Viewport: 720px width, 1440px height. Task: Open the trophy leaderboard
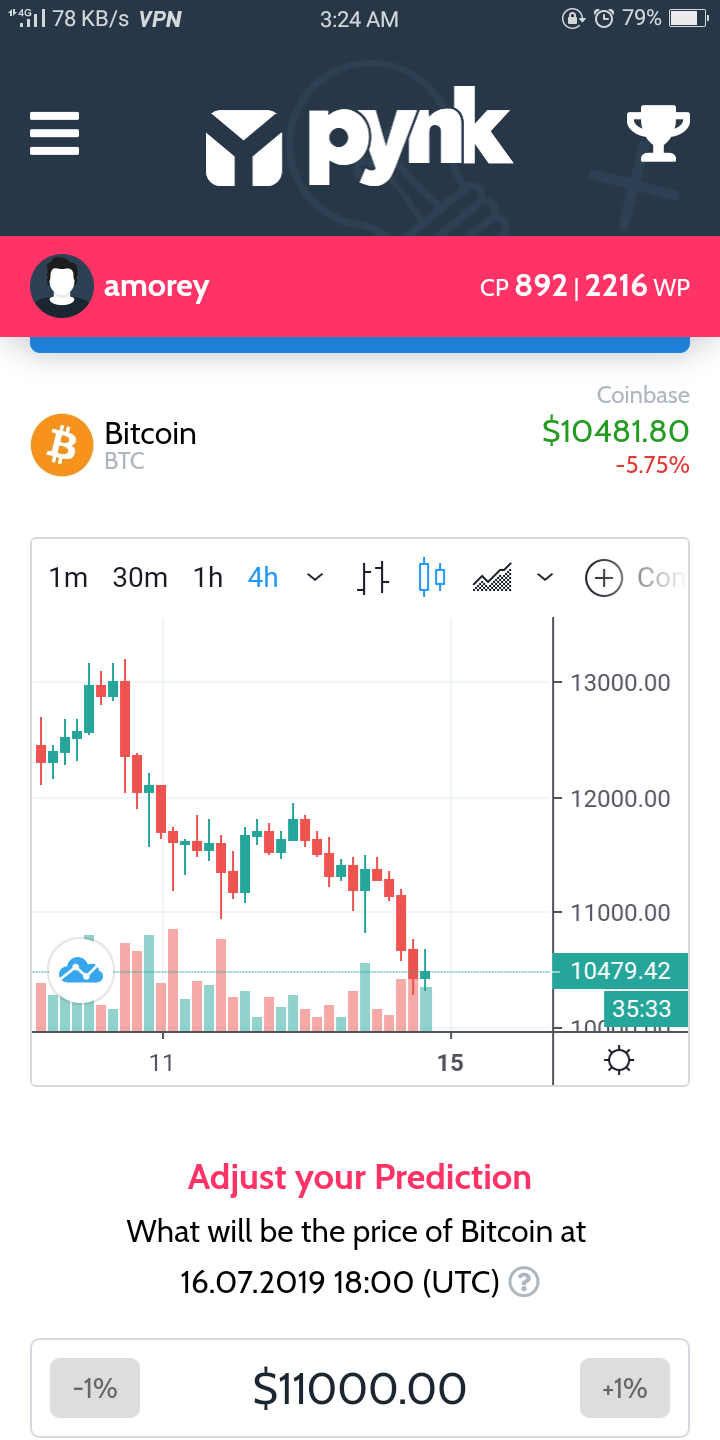(x=657, y=134)
